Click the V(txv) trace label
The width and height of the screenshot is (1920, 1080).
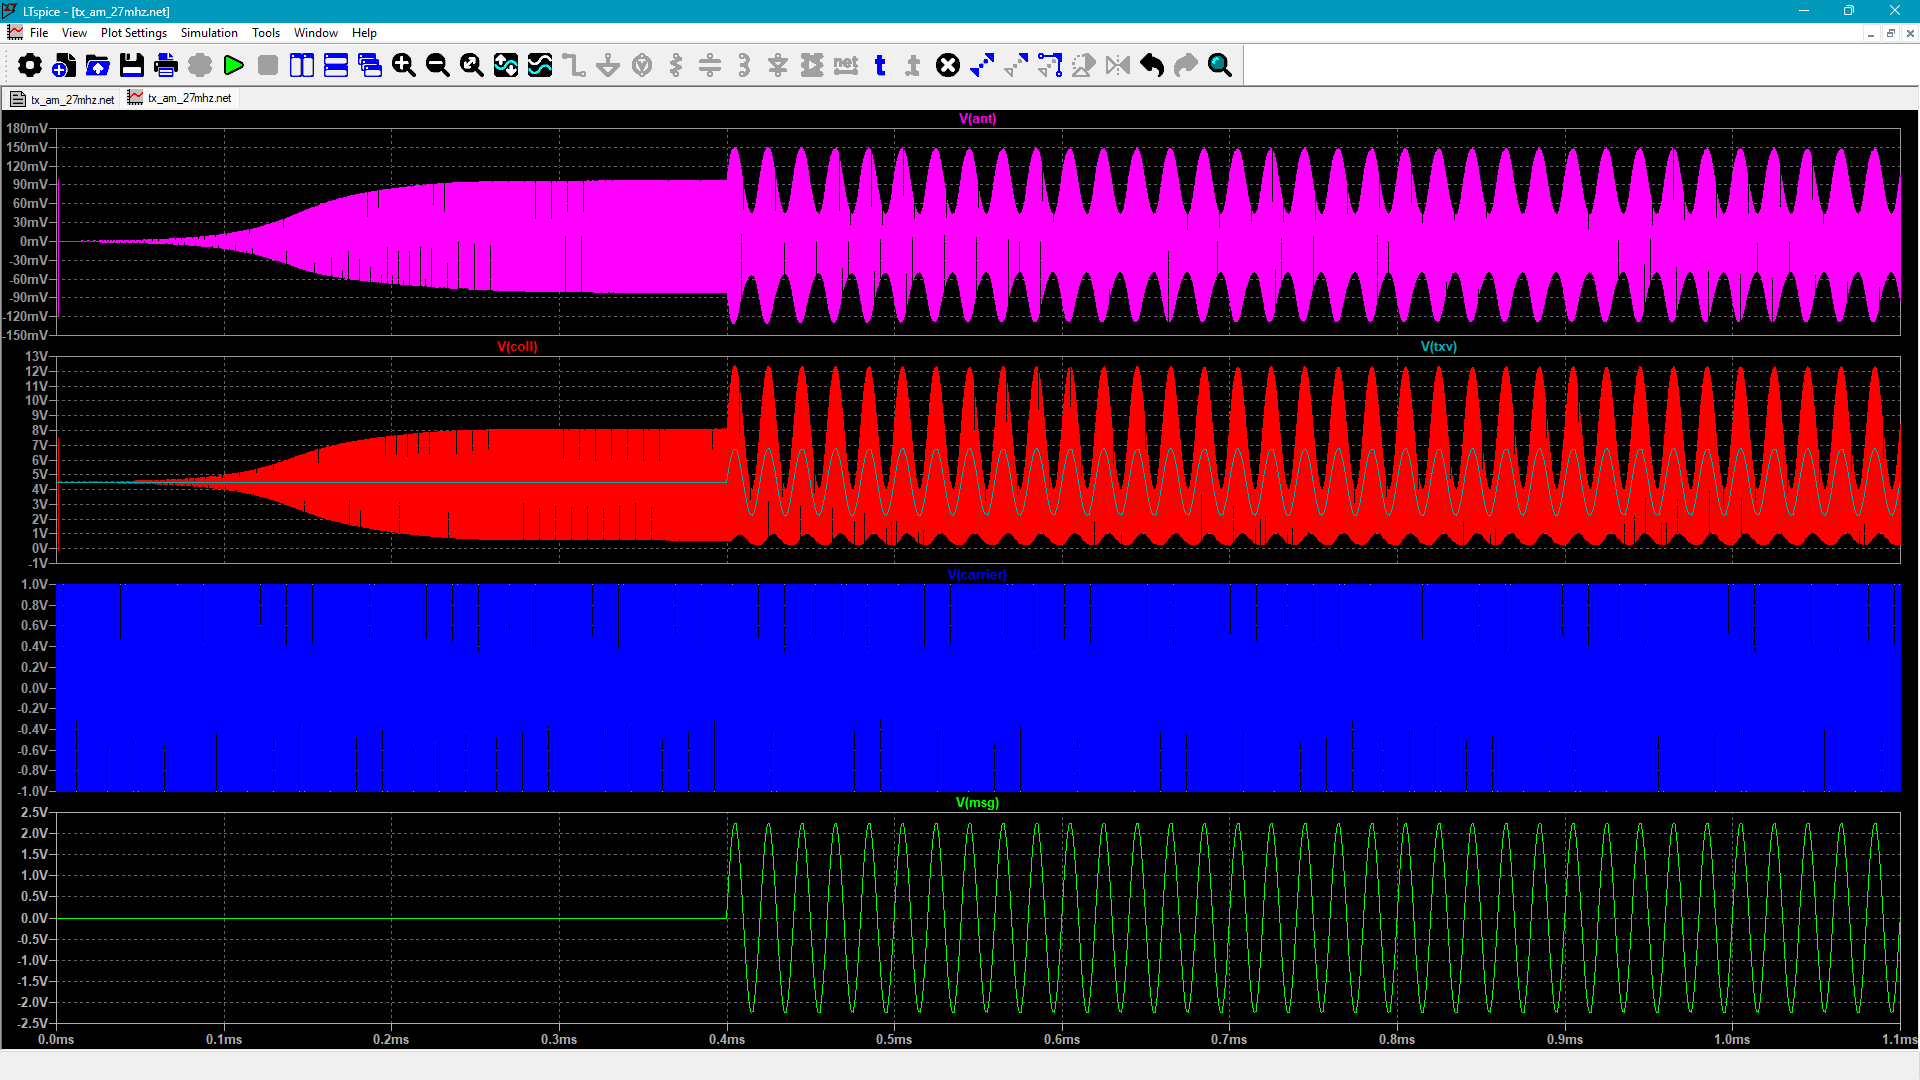click(x=1439, y=347)
